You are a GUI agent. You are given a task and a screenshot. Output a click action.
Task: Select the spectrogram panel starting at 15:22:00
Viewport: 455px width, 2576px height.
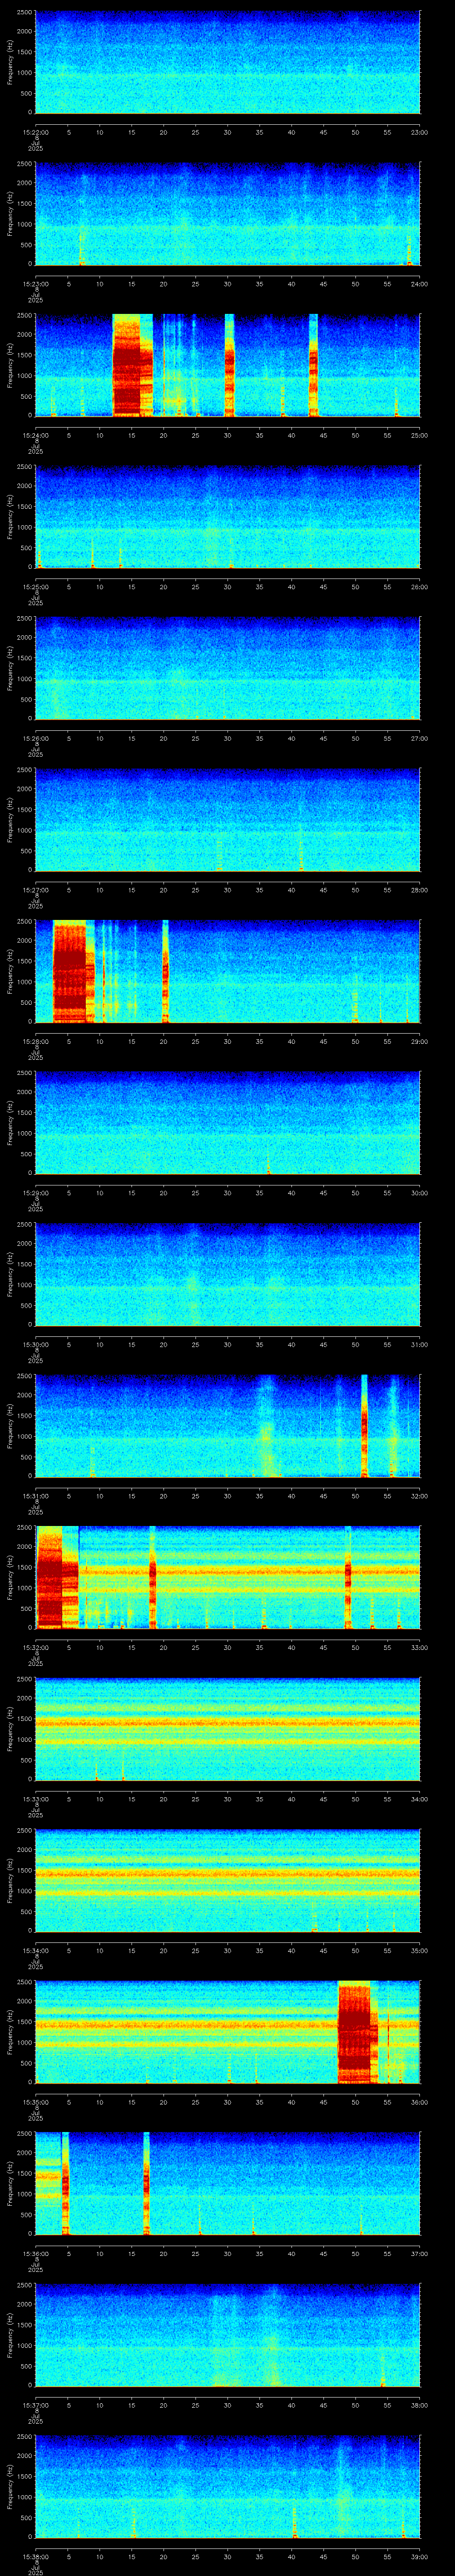pos(227,62)
